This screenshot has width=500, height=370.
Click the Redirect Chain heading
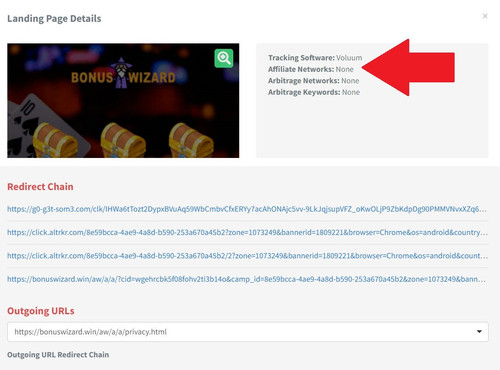pyautogui.click(x=40, y=187)
